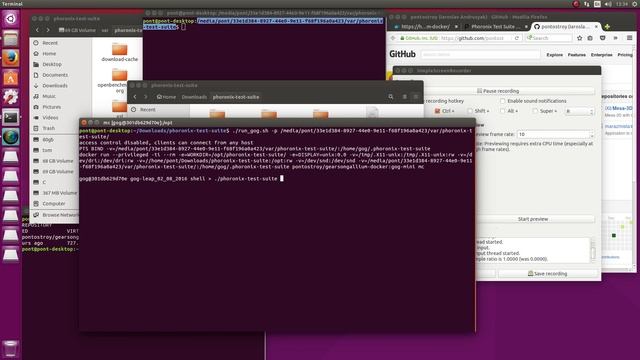The image size is (640, 360).
Task: Select Desktop in rear Files sidebar
Action: (52, 64)
